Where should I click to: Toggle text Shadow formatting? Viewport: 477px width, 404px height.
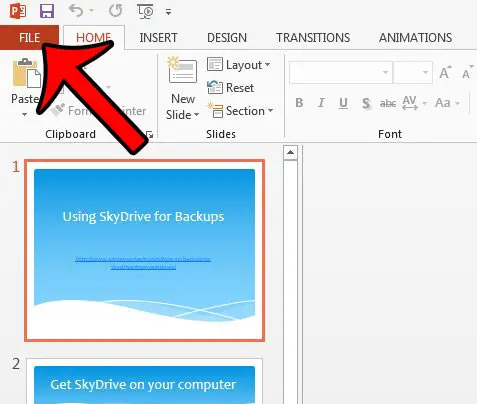tap(366, 103)
